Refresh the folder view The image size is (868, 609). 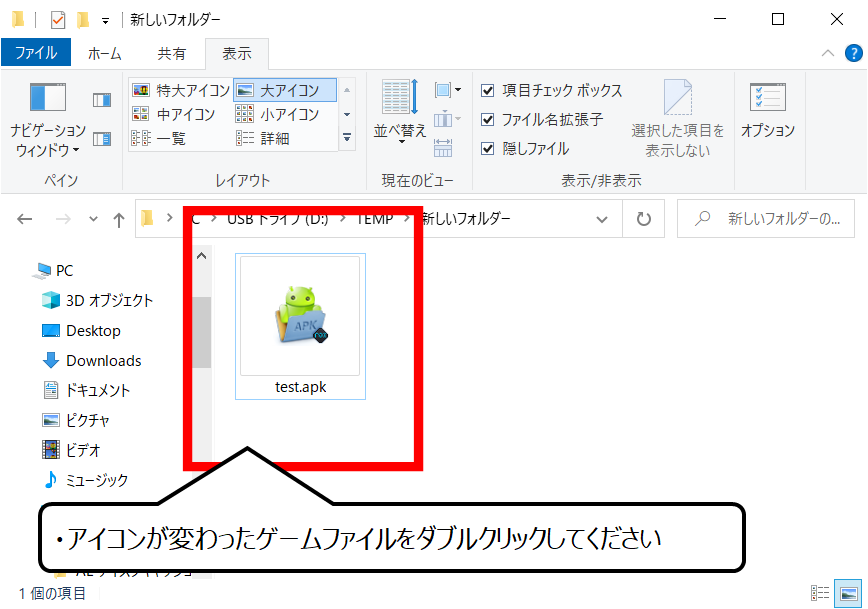[x=643, y=219]
